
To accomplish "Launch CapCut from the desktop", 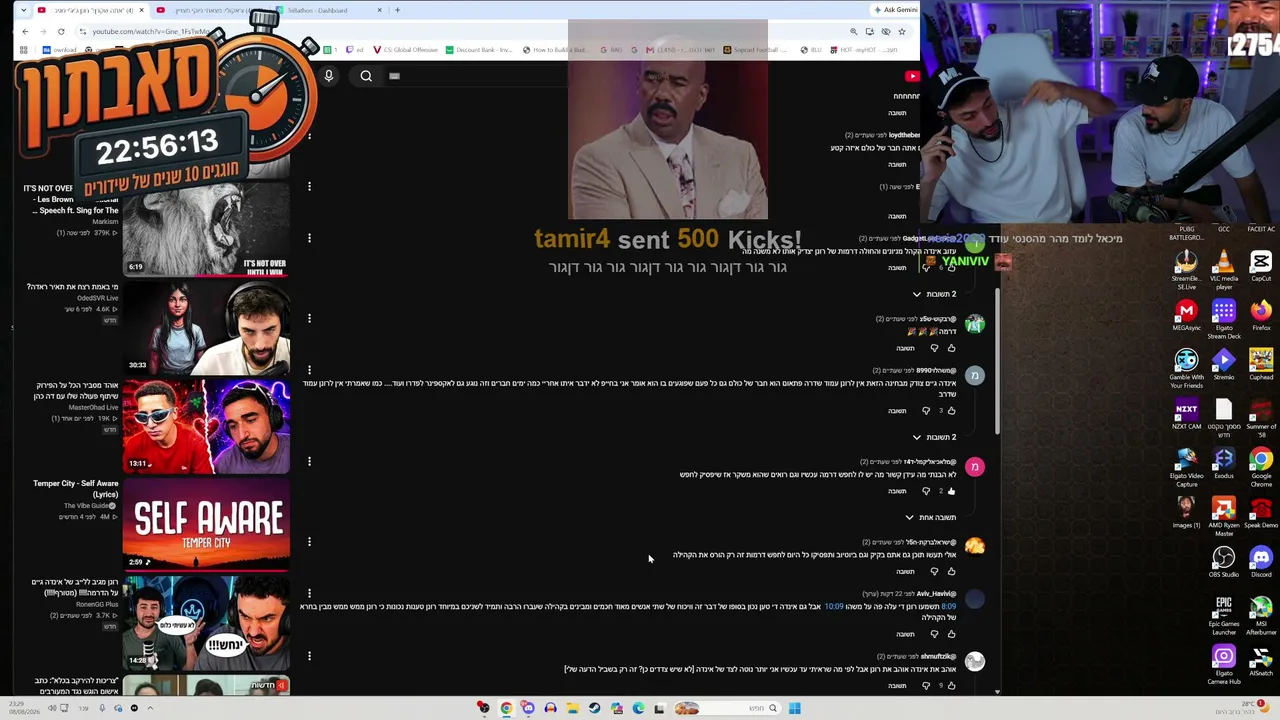I will [x=1261, y=267].
